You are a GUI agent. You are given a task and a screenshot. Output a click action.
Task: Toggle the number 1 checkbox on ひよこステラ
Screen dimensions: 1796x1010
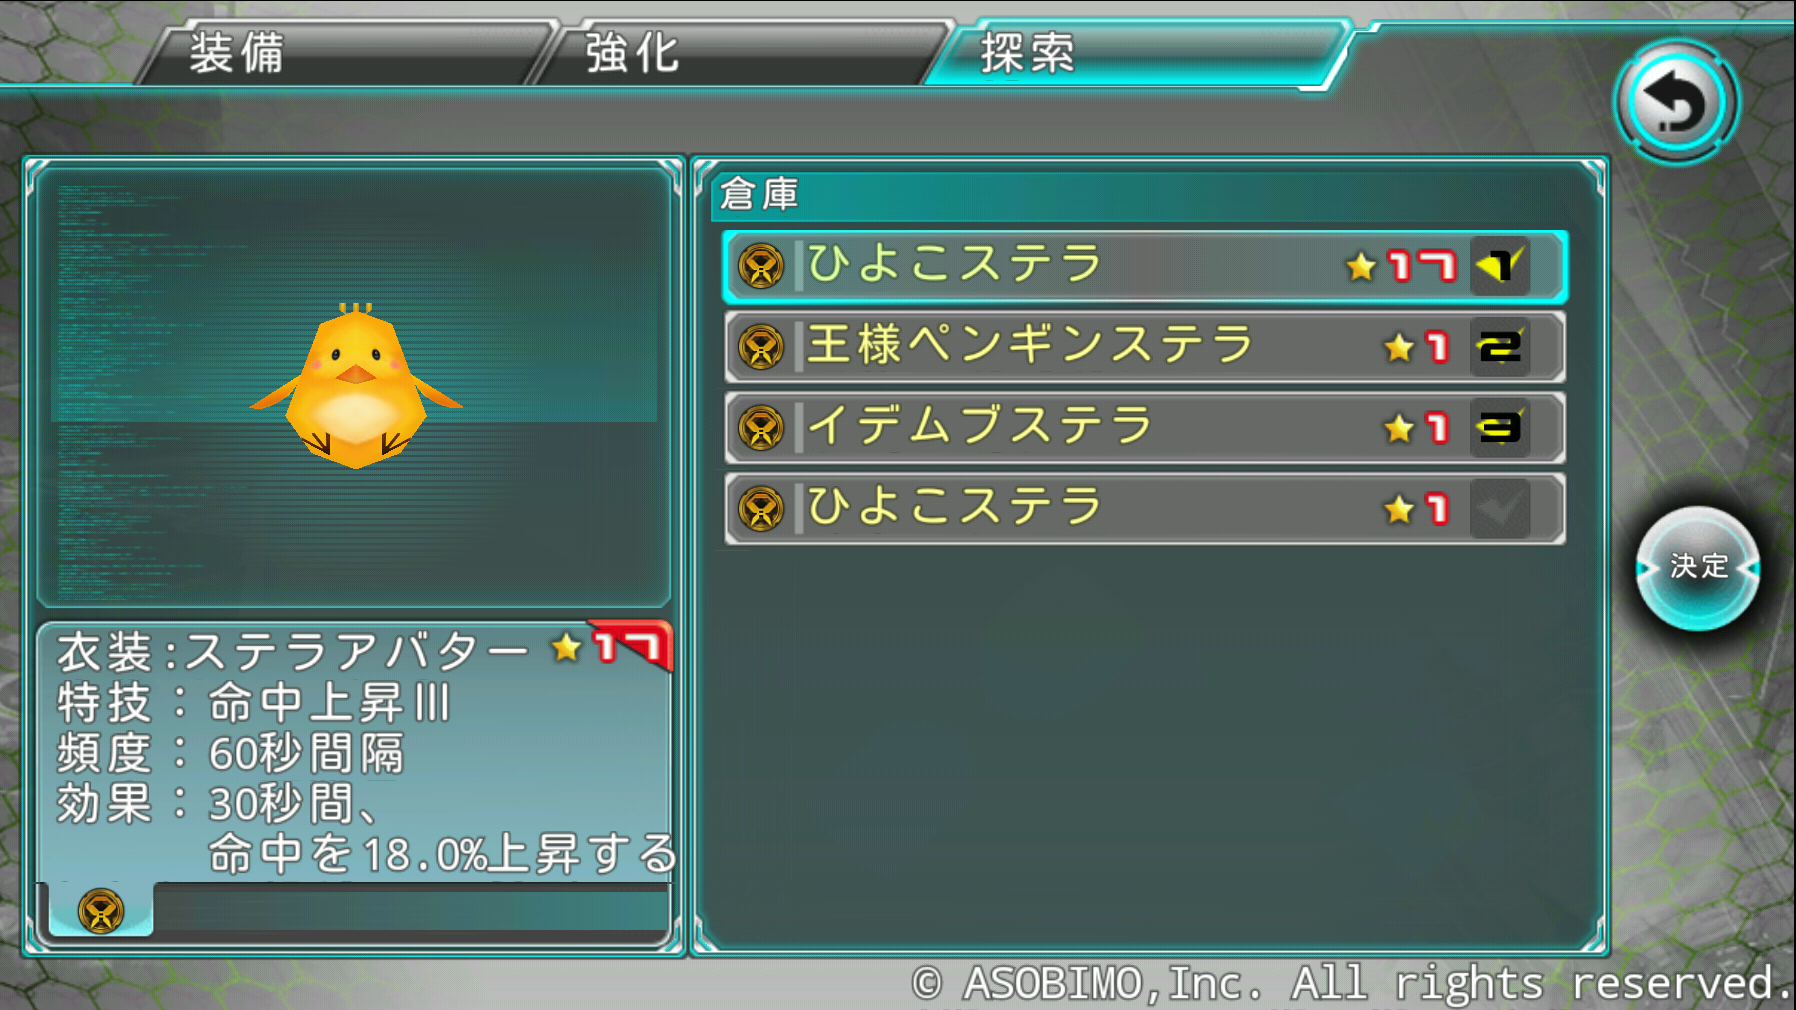coord(1500,266)
